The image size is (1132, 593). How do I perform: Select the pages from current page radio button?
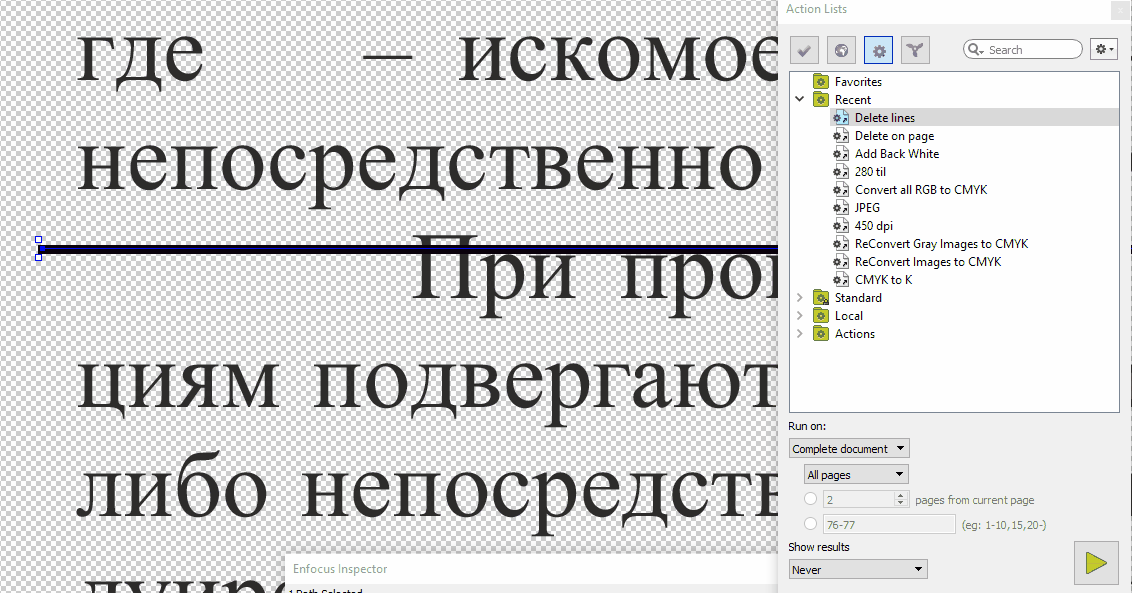pyautogui.click(x=811, y=499)
